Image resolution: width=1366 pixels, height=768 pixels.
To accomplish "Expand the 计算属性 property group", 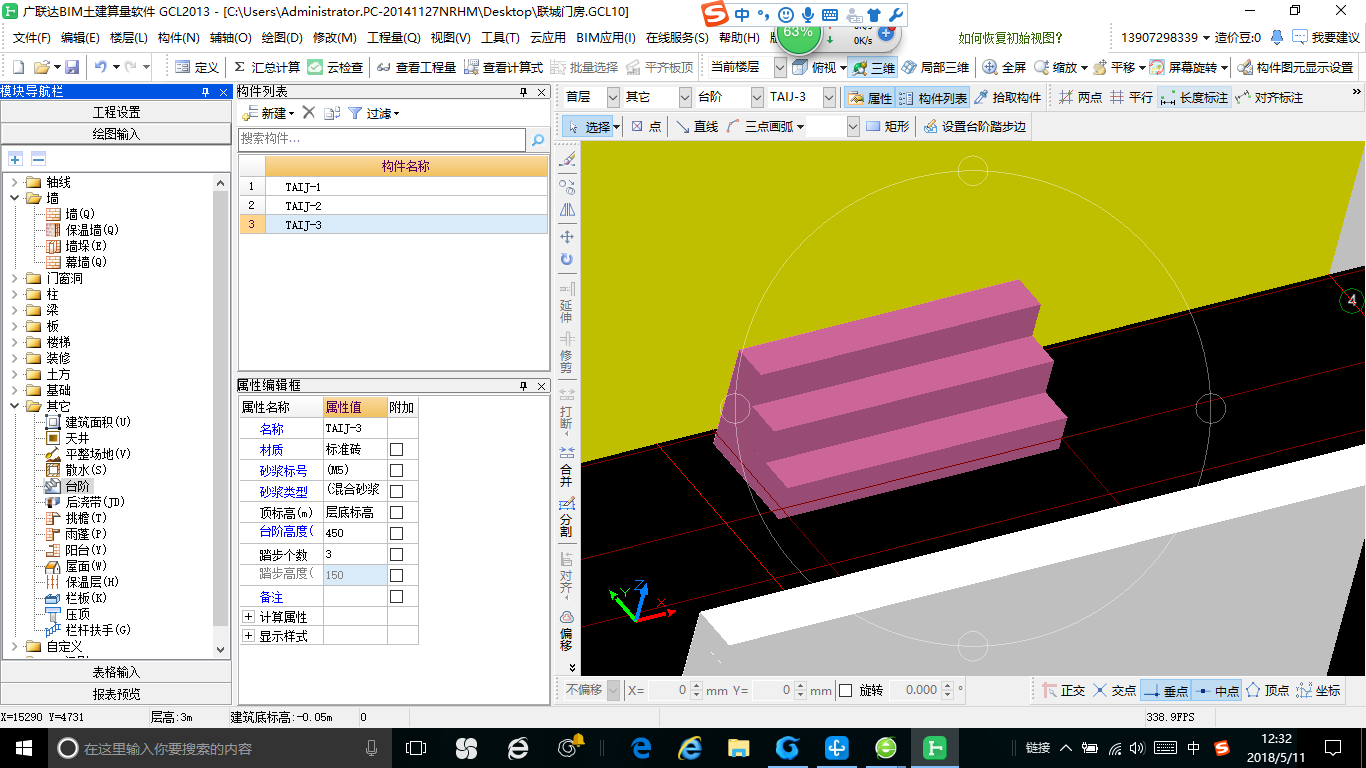I will pos(249,617).
